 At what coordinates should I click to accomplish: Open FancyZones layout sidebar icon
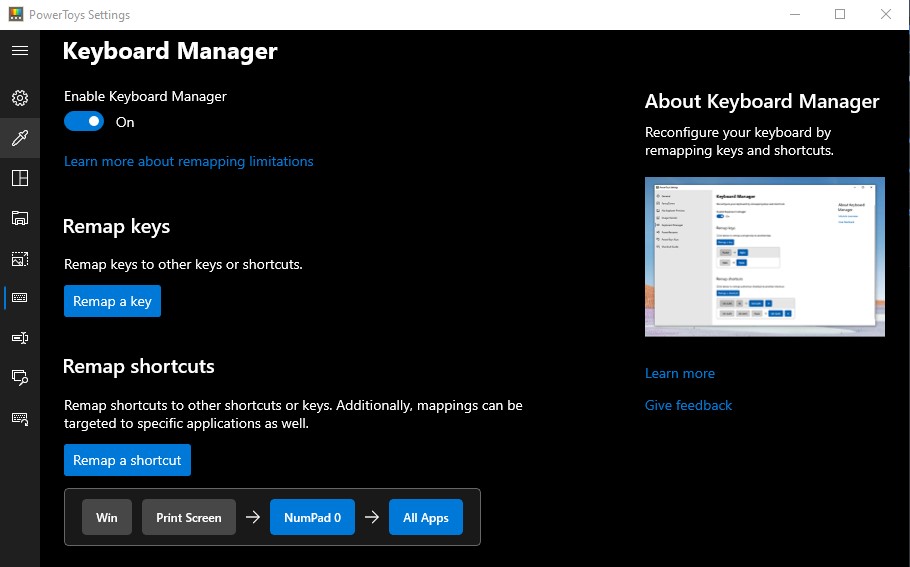coord(20,178)
